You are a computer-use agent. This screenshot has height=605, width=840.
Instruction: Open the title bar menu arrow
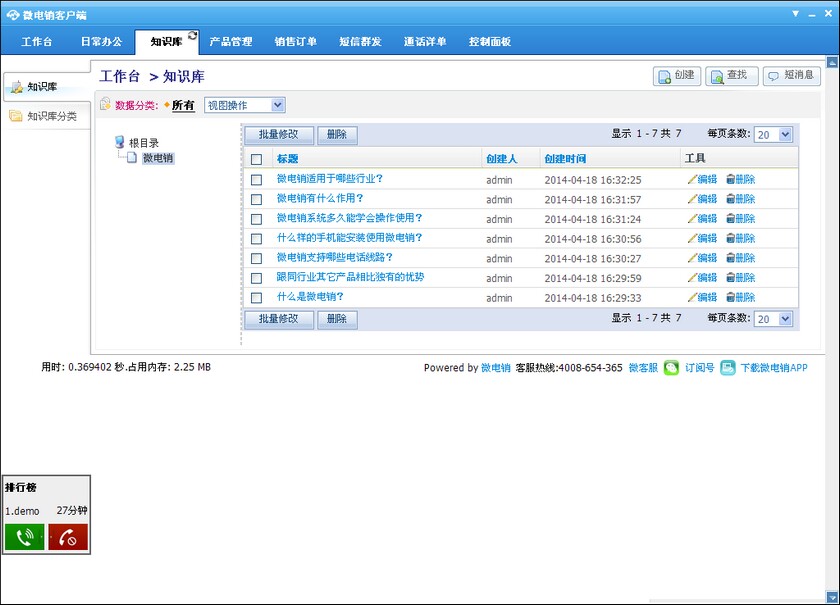pos(796,13)
